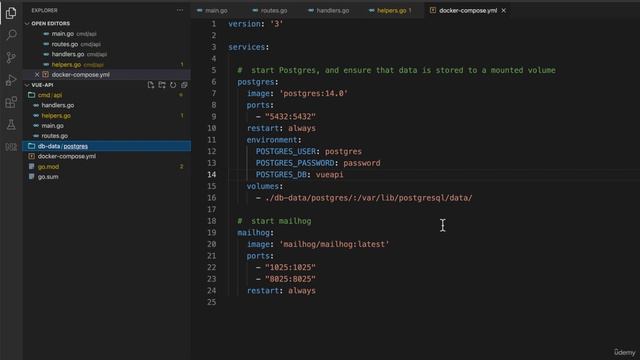Click the 'postgres:14.0' image value
Viewport: 640px width, 360px height.
tap(313, 93)
